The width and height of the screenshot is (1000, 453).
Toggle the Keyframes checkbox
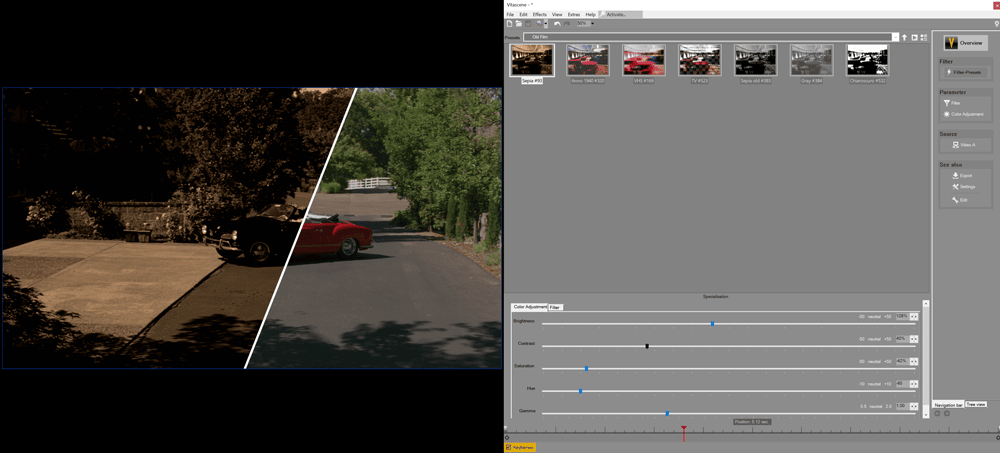tap(509, 447)
